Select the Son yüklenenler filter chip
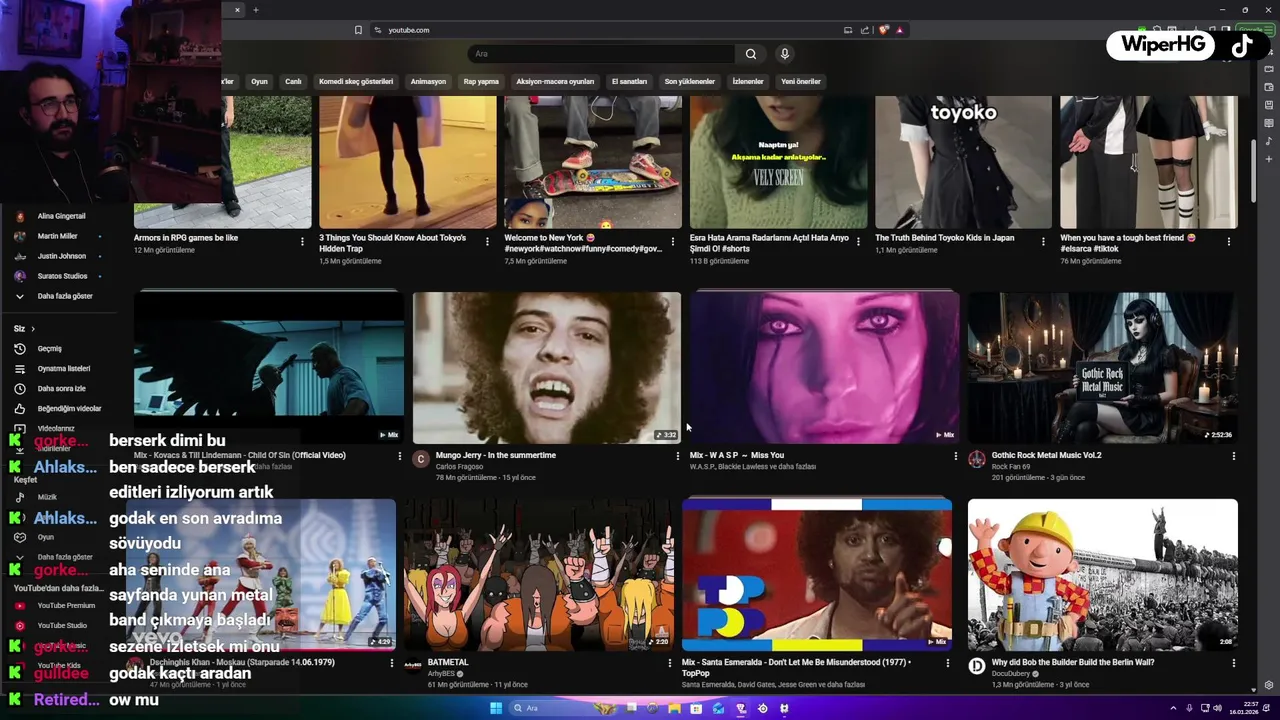The image size is (1280, 720). 690,82
